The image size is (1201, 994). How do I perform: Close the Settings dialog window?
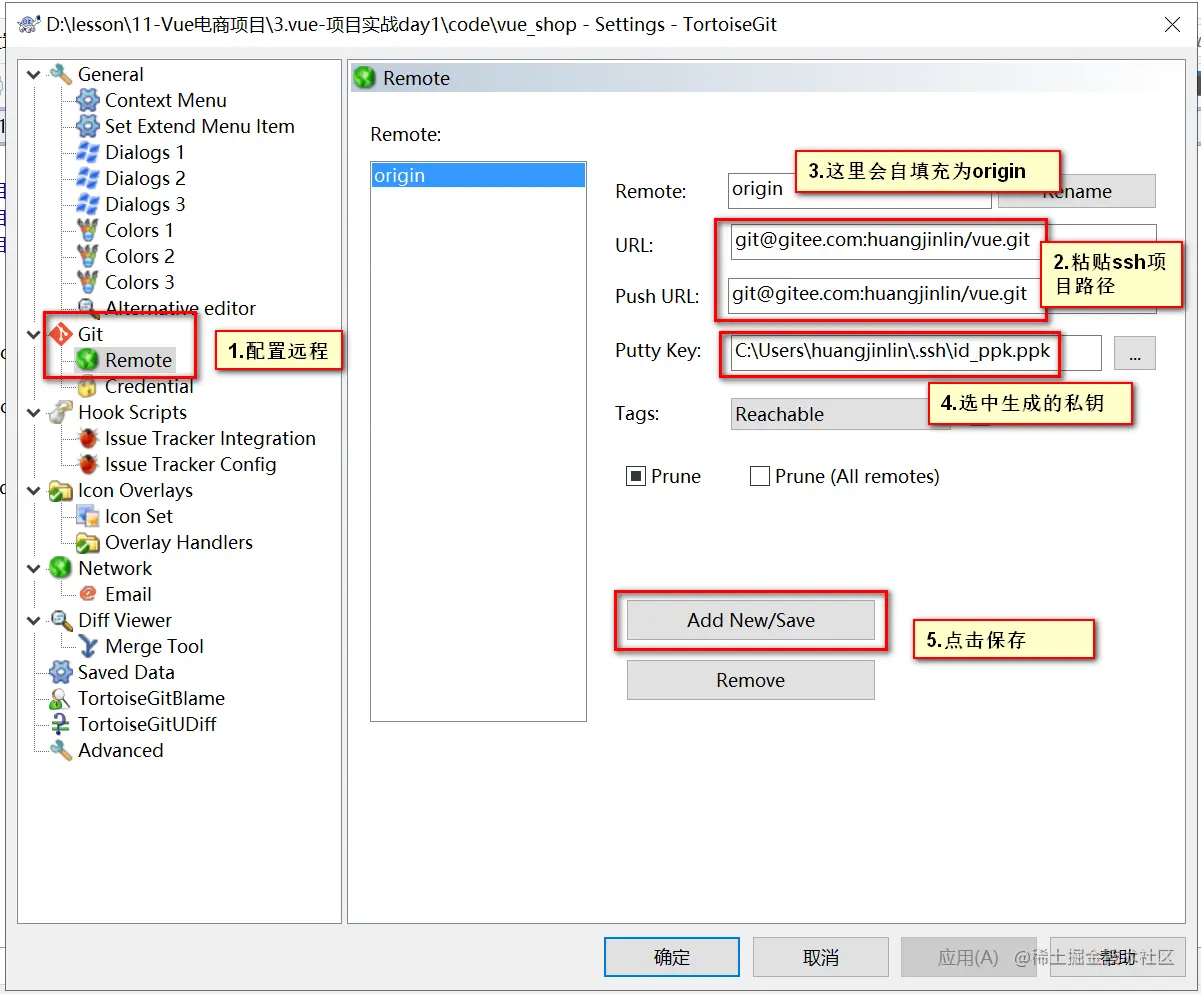tap(1173, 25)
